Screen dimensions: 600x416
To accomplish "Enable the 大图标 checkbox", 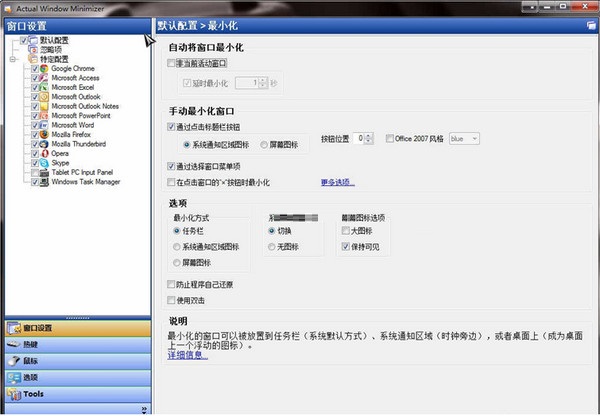I will (346, 231).
